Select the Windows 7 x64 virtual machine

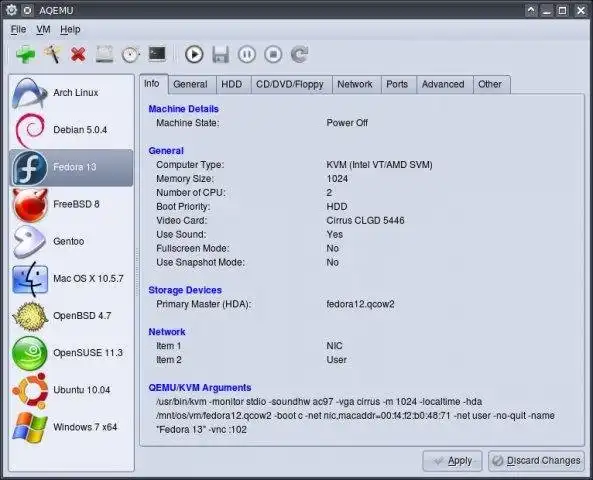(x=71, y=427)
